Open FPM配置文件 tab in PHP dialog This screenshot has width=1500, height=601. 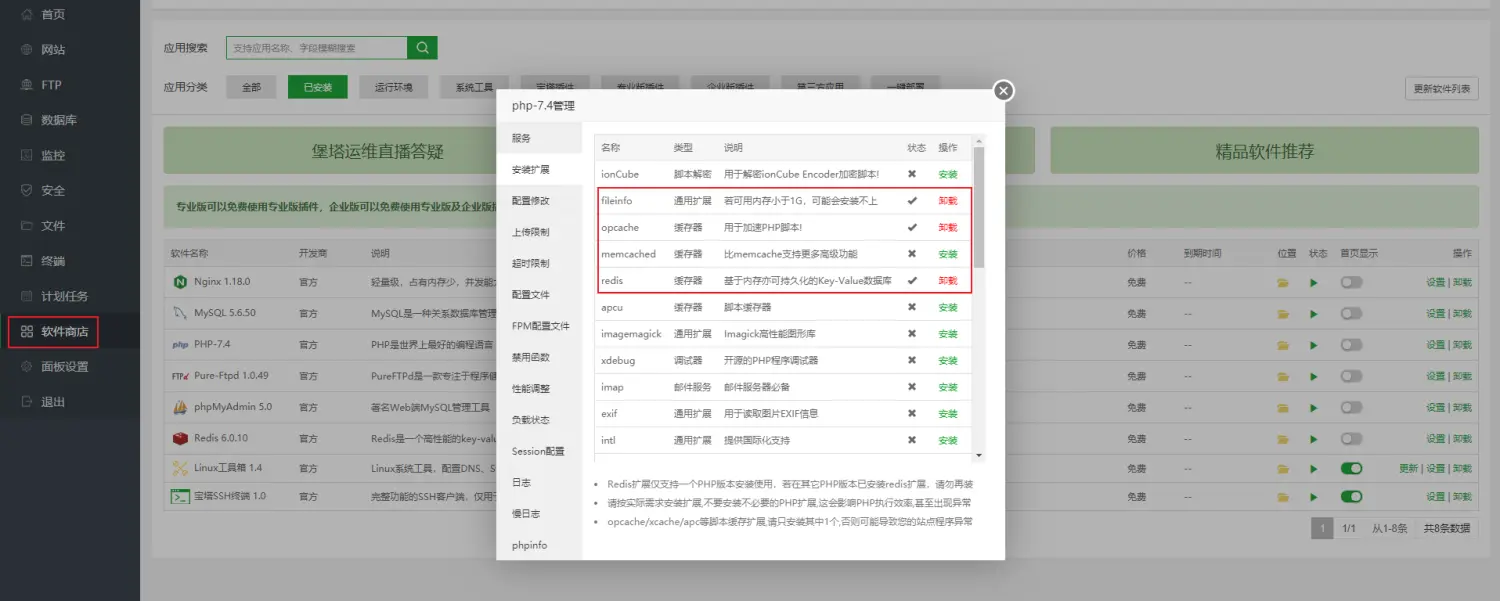pos(539,326)
